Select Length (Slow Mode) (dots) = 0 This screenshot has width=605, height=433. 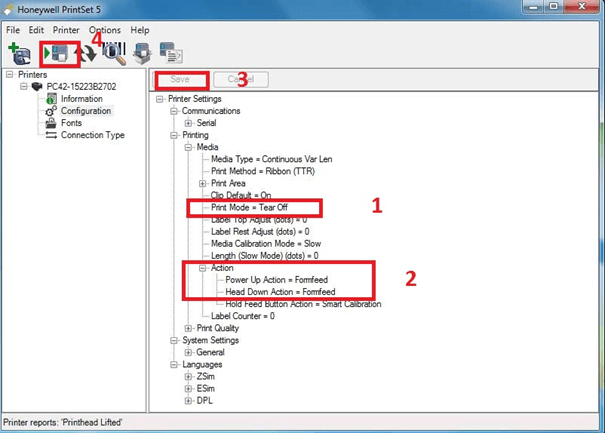tap(265, 255)
